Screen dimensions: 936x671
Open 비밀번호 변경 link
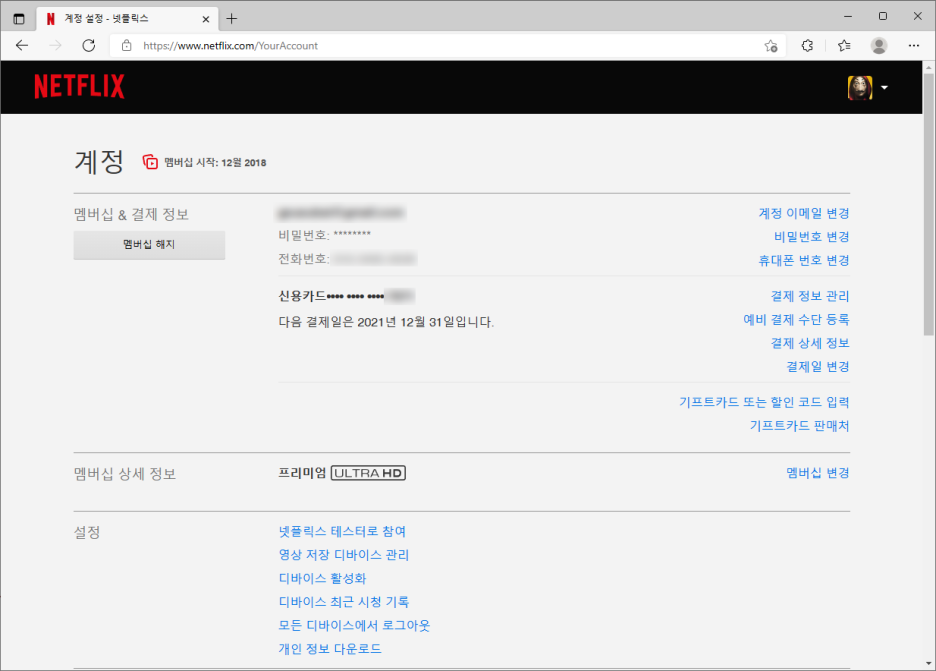tap(811, 236)
